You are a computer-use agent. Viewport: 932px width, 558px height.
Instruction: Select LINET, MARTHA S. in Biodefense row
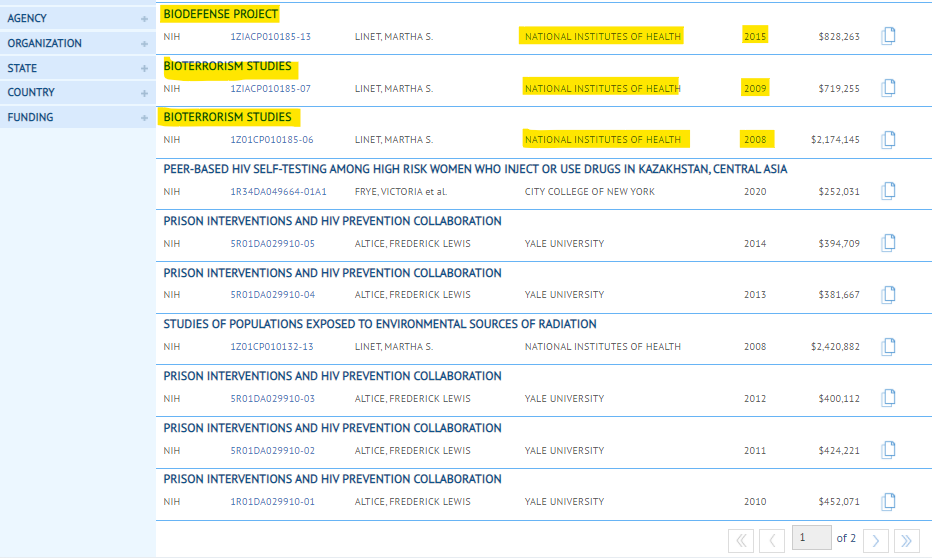[393, 36]
